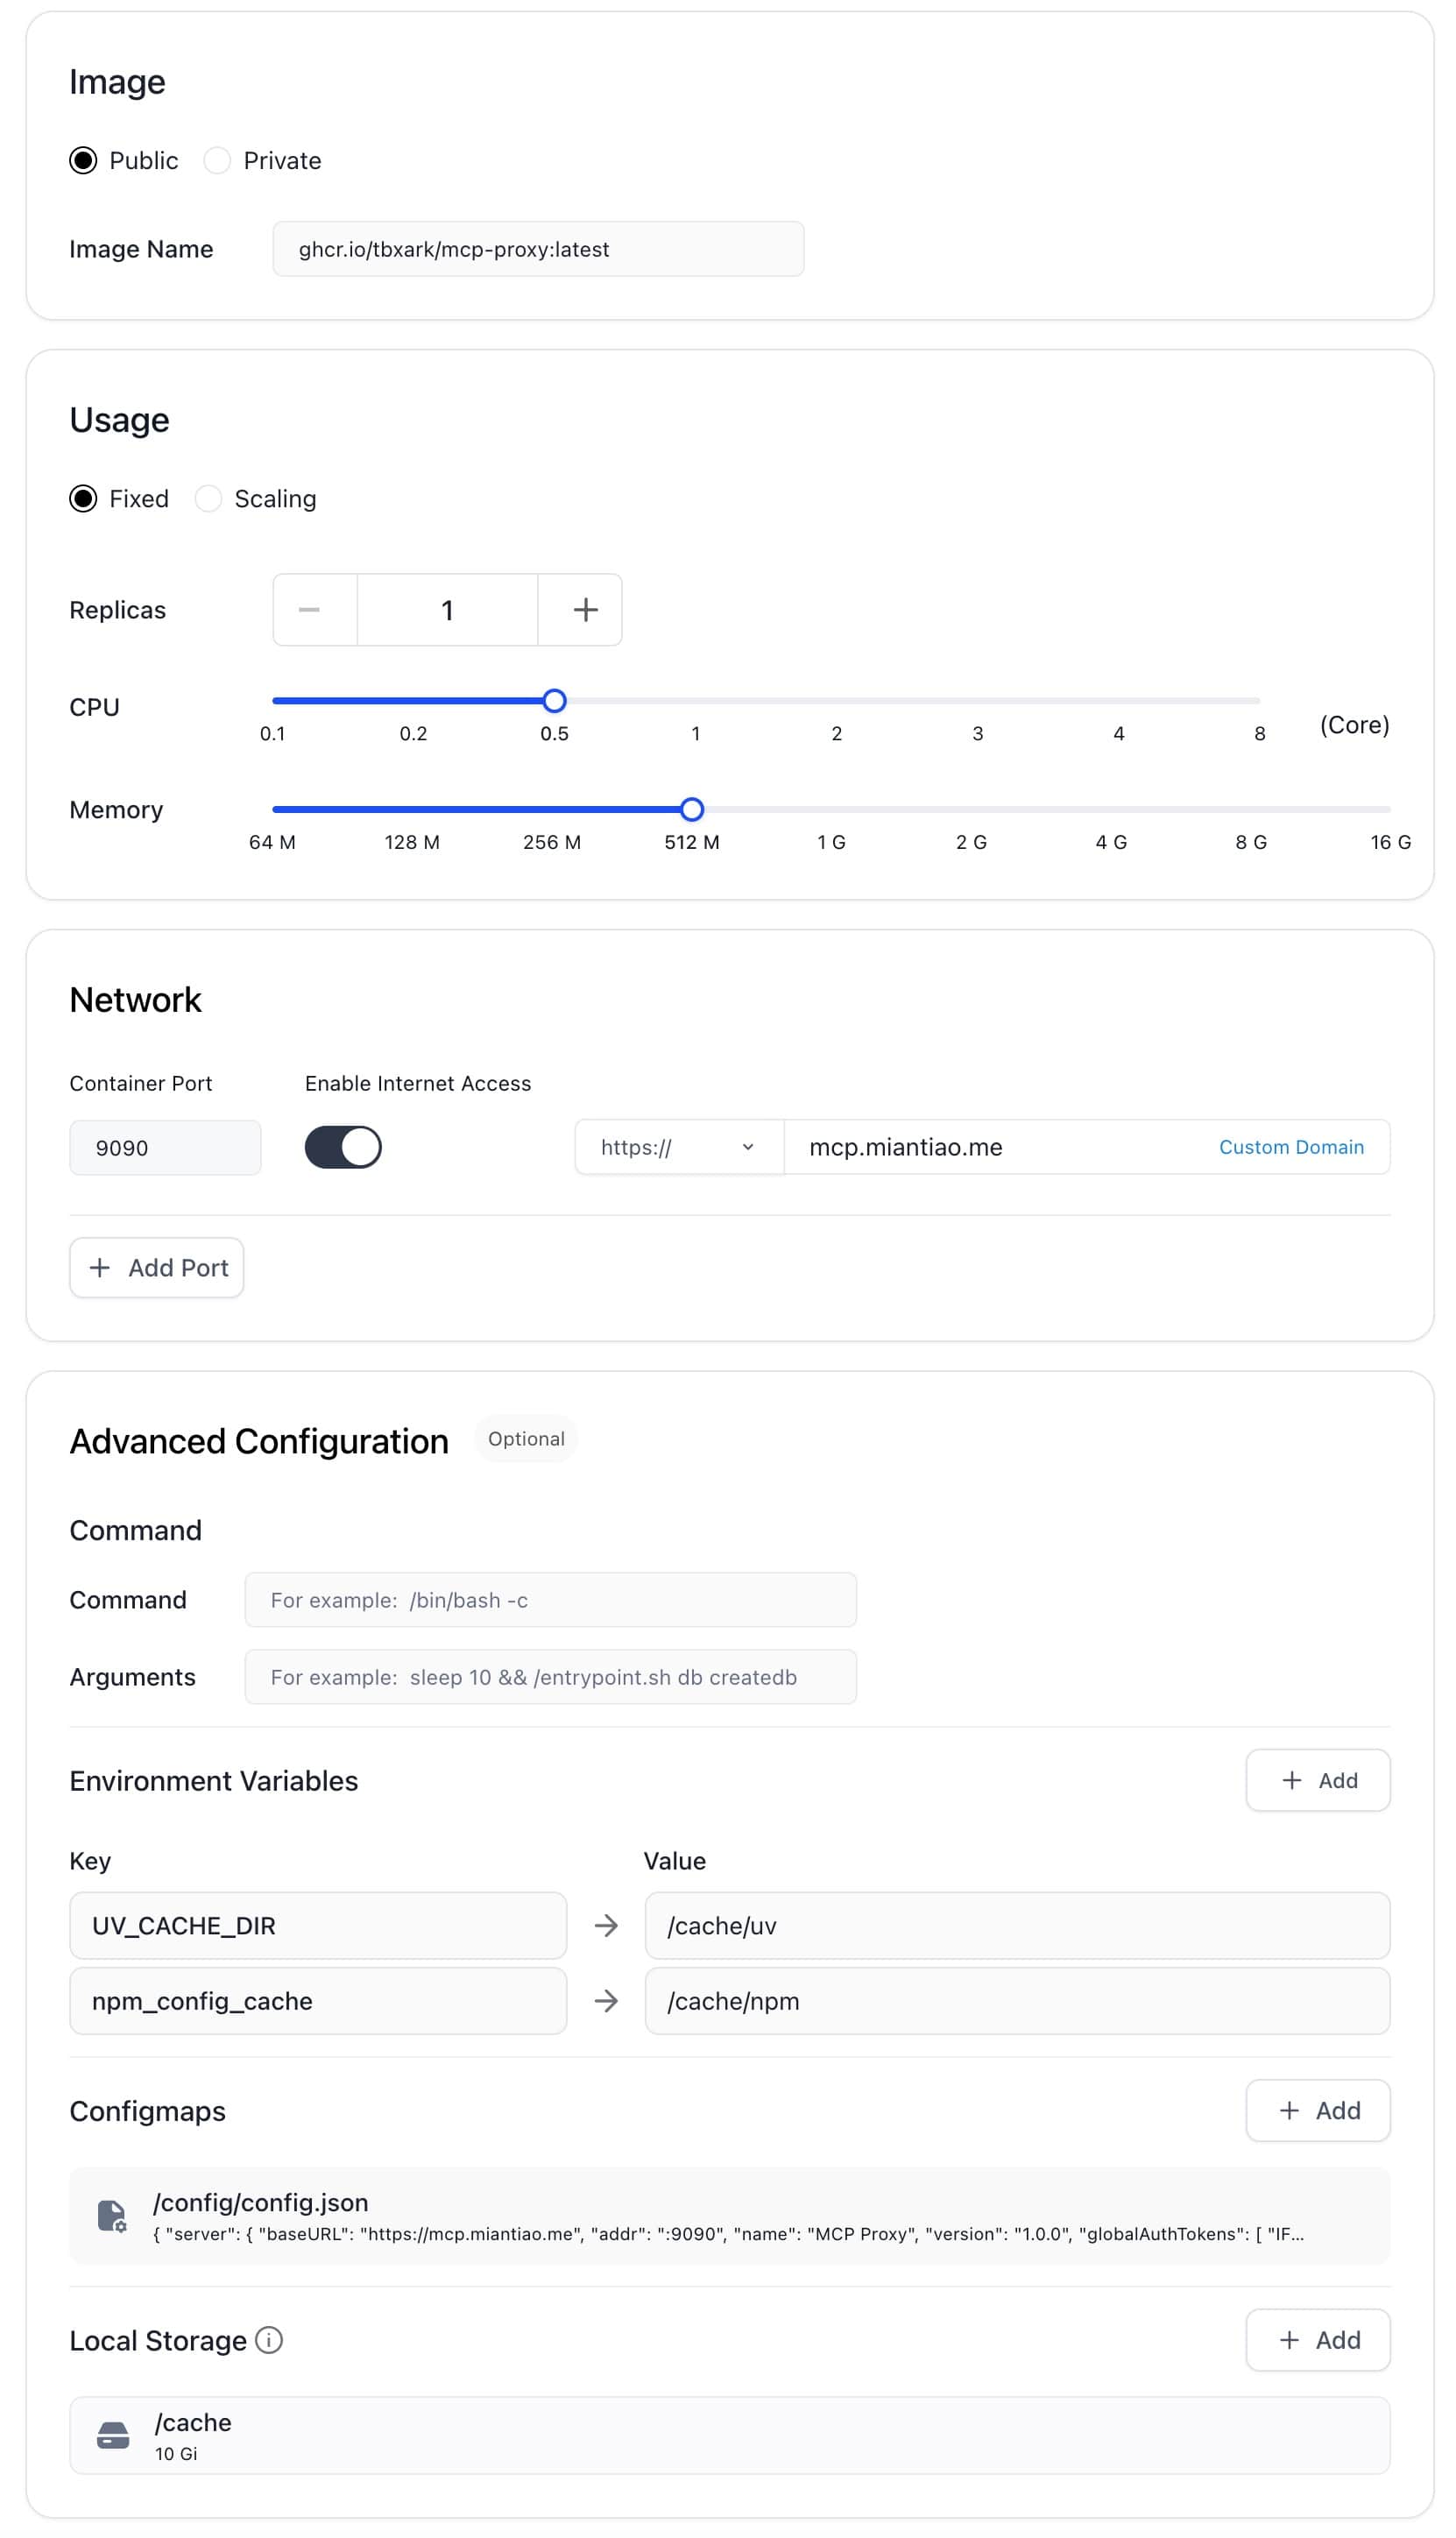Click the config file icon for /config/config.json

(112, 2215)
